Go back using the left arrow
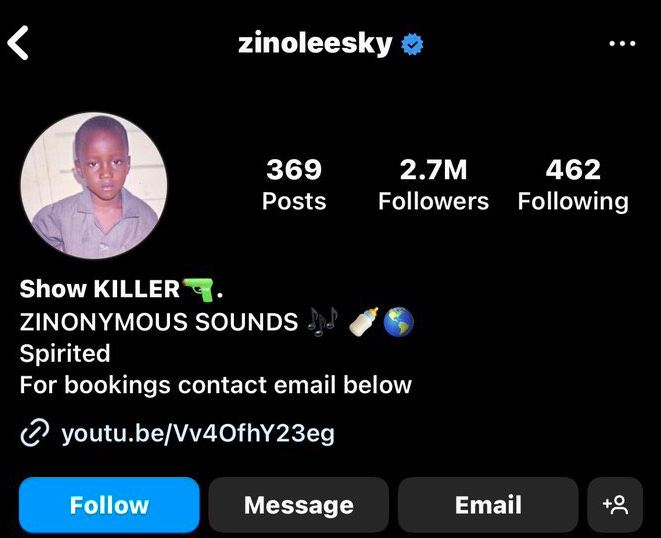The image size is (661, 538). 18,43
